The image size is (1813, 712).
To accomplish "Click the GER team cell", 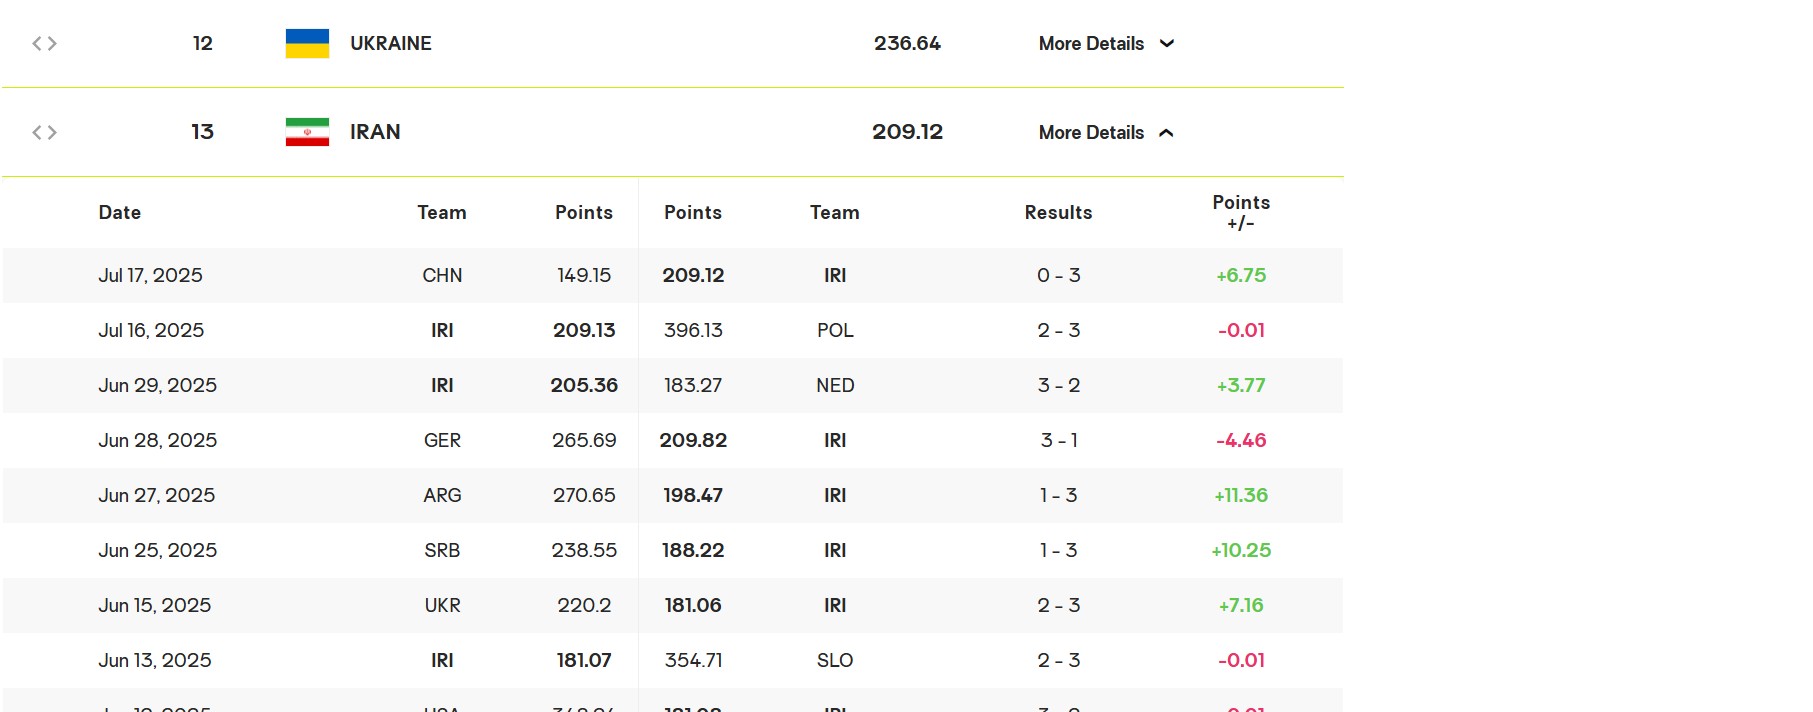I will 442,440.
